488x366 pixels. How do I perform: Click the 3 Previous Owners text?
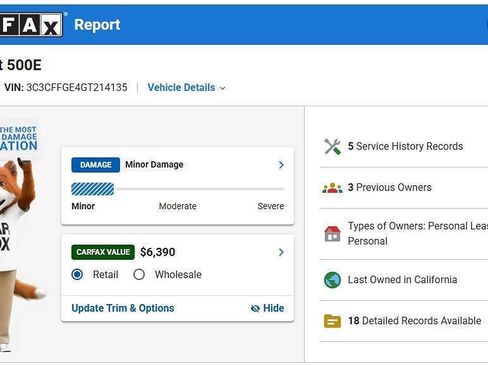click(390, 187)
